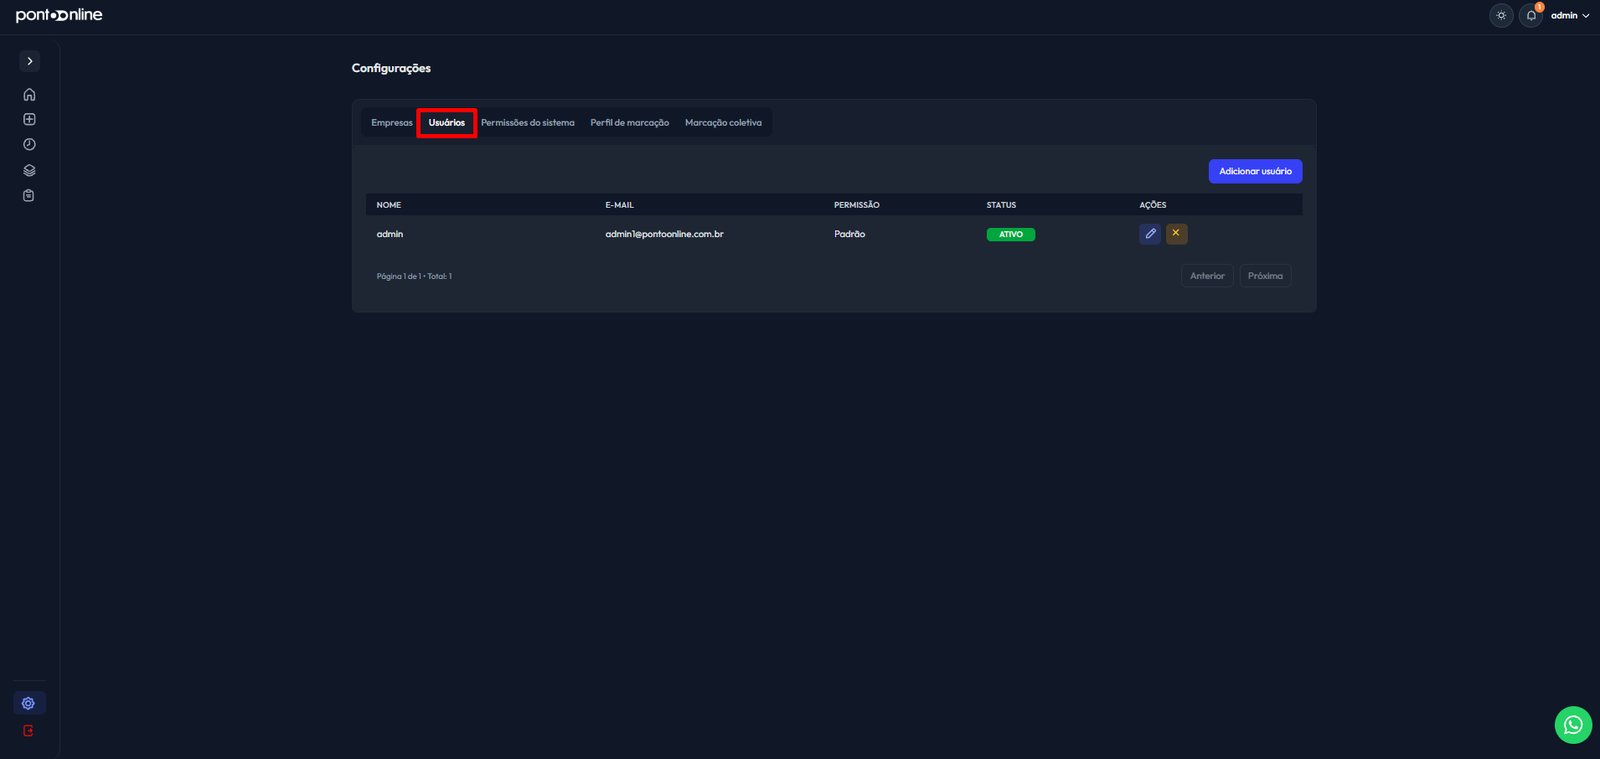Click the red logout icon
This screenshot has height=759, width=1600.
[29, 731]
